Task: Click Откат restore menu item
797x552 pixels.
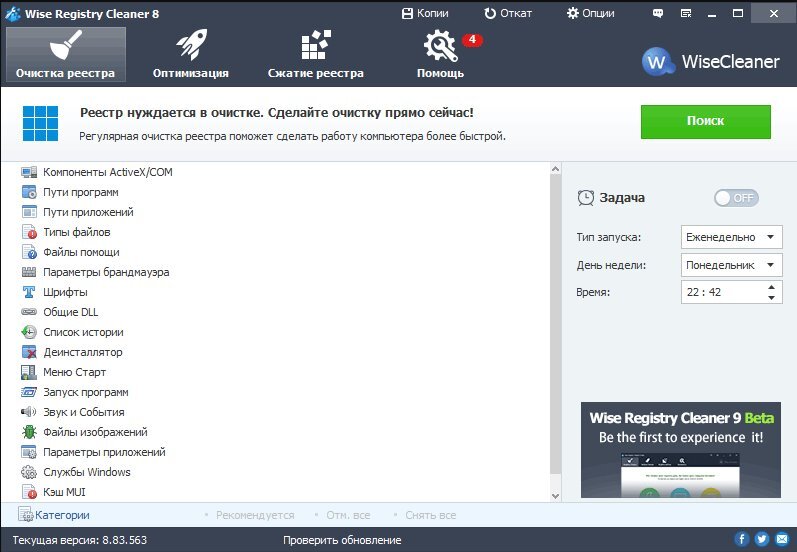Action: pyautogui.click(x=508, y=13)
